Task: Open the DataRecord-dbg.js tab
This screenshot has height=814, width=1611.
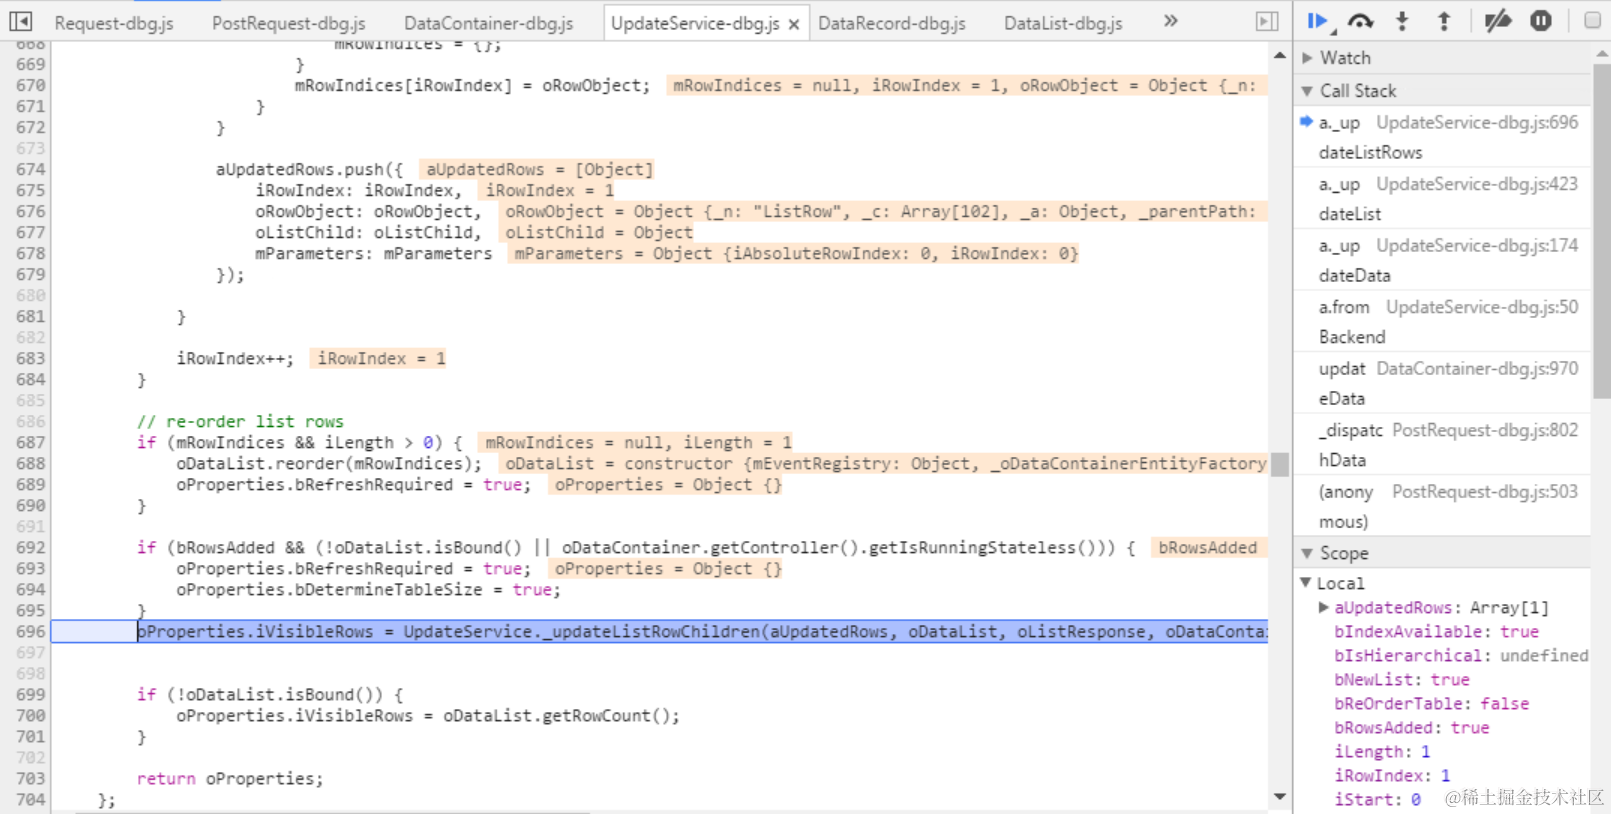Action: (892, 23)
